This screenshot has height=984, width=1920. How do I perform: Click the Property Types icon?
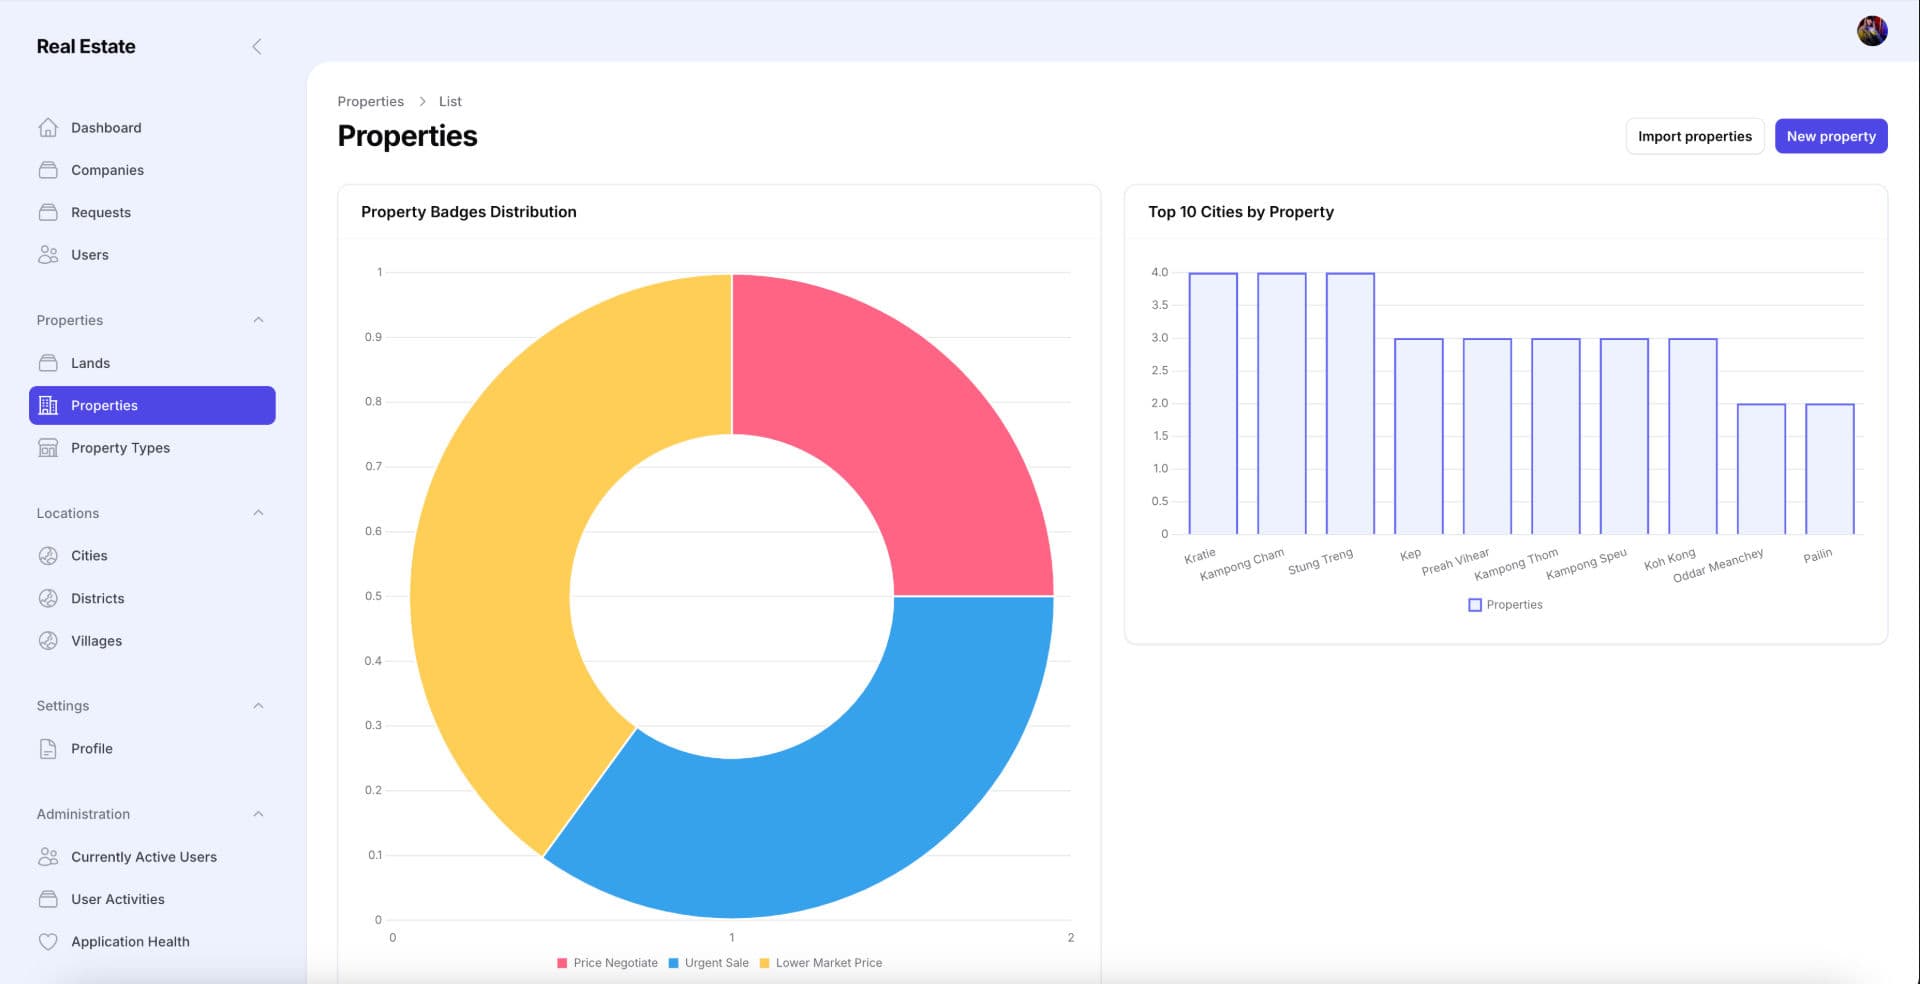pyautogui.click(x=48, y=448)
